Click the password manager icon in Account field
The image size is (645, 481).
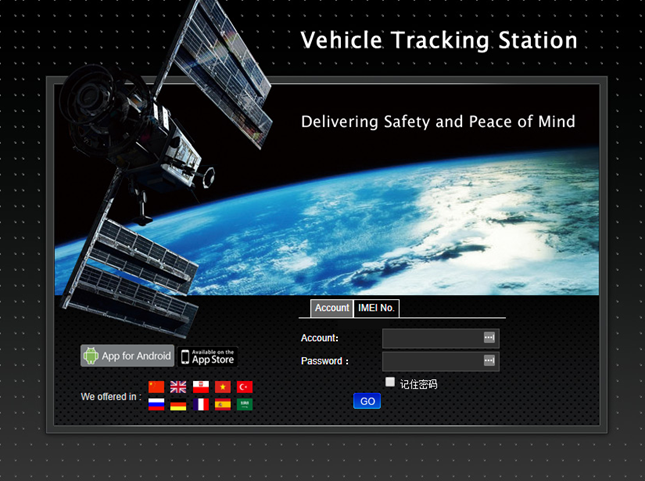pos(489,337)
